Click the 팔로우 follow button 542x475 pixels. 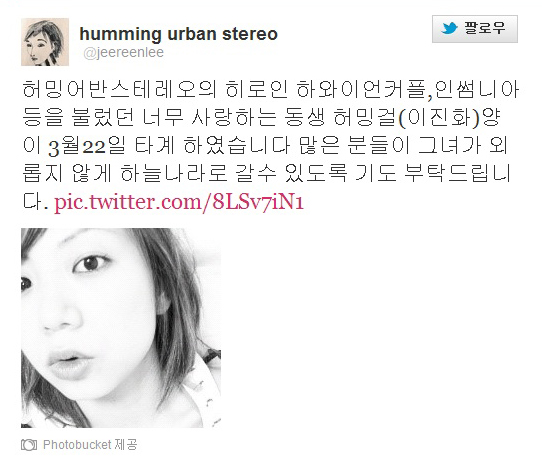tap(475, 29)
